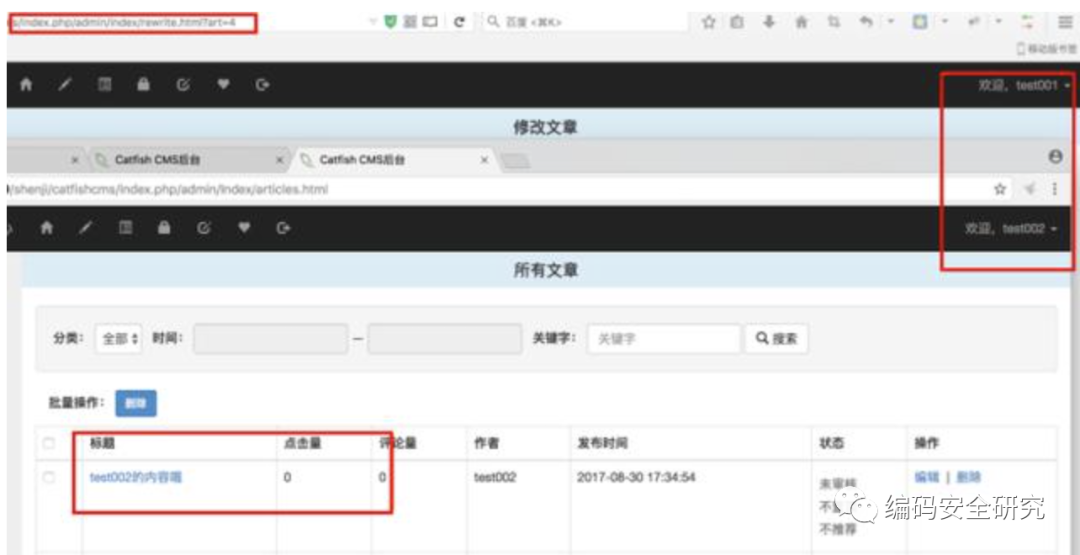Click the 点击量 column header
The height and width of the screenshot is (555, 1080).
coord(302,443)
